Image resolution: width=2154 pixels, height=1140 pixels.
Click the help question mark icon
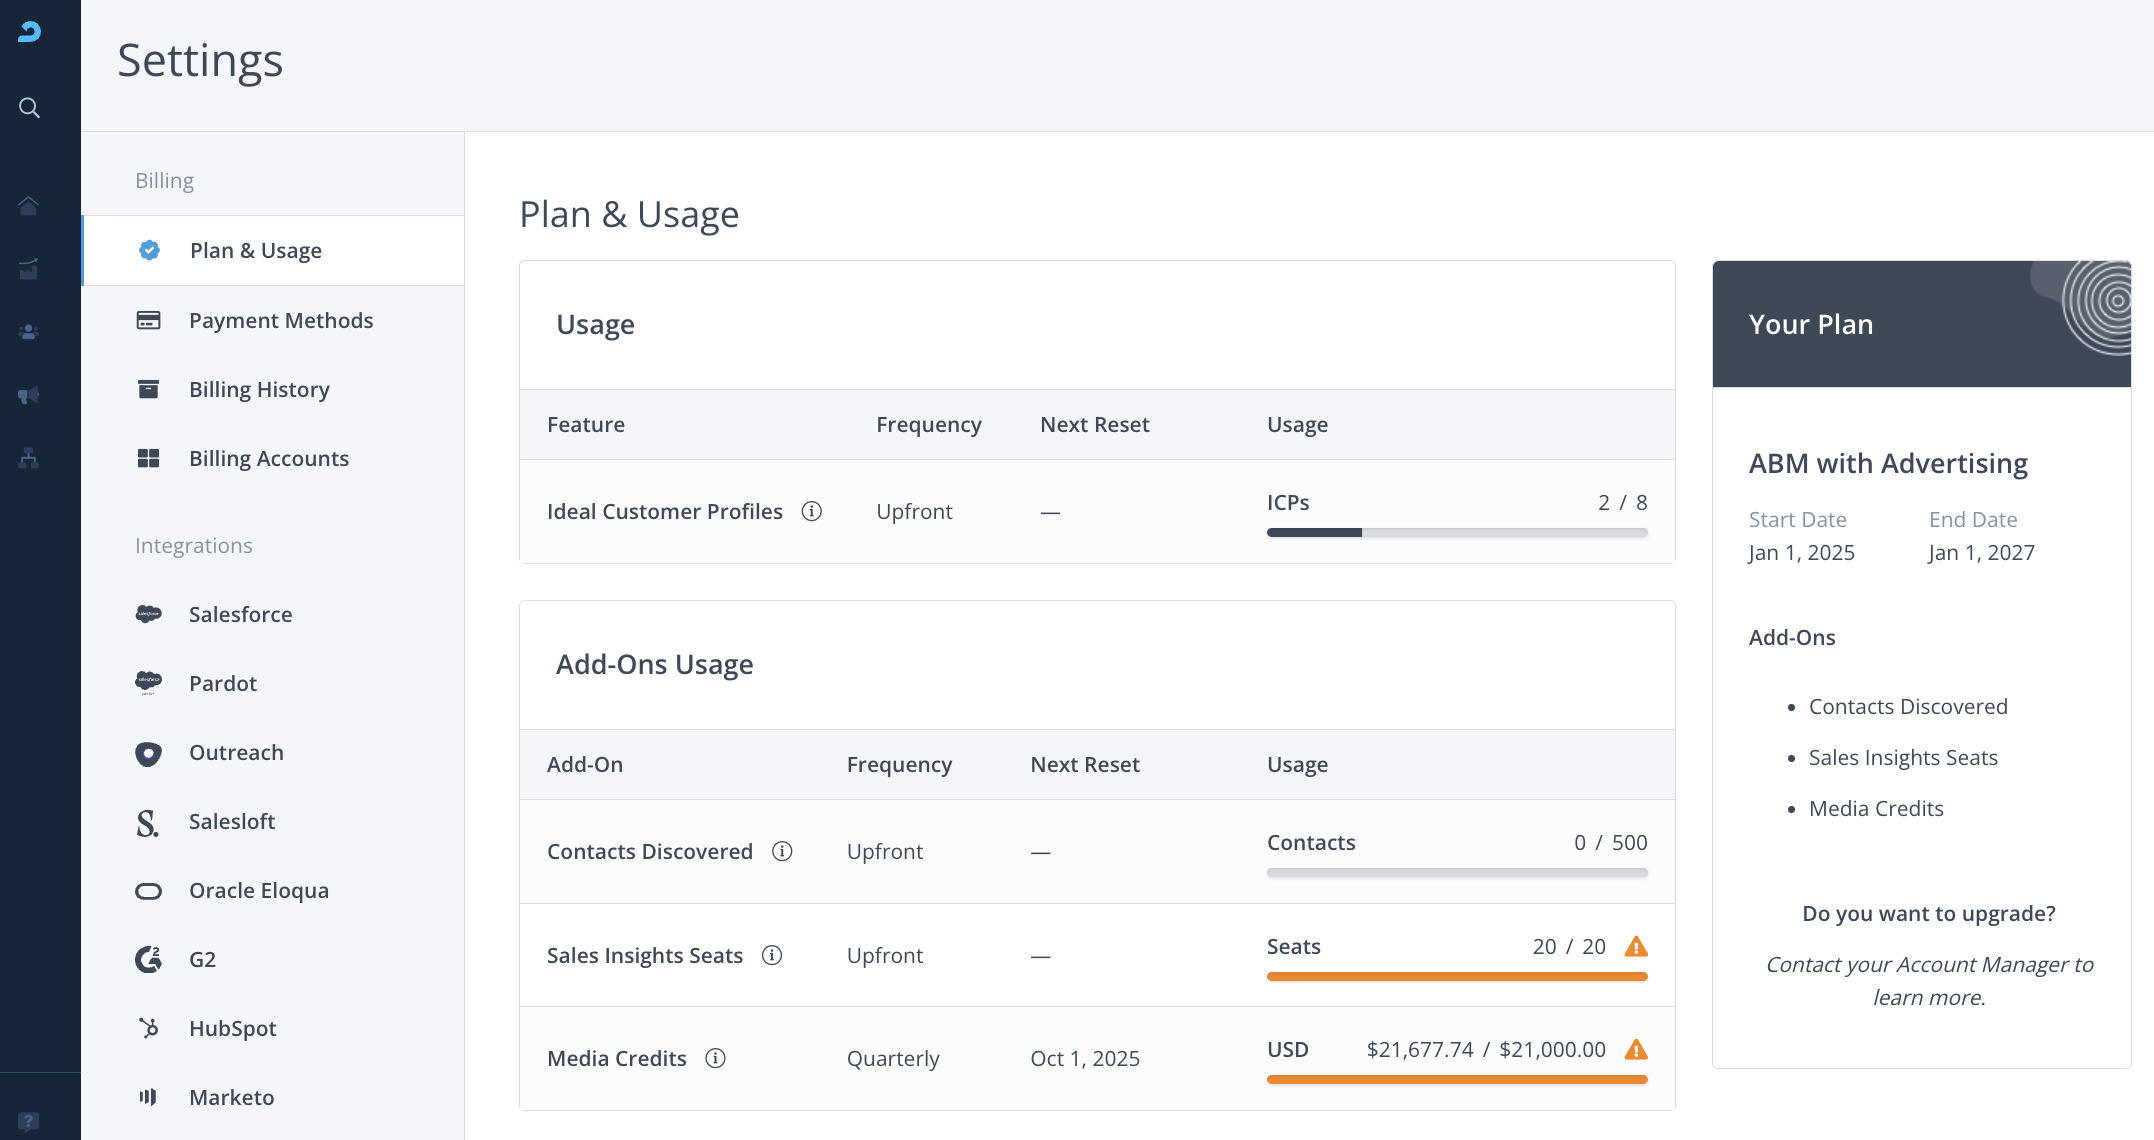29,1121
